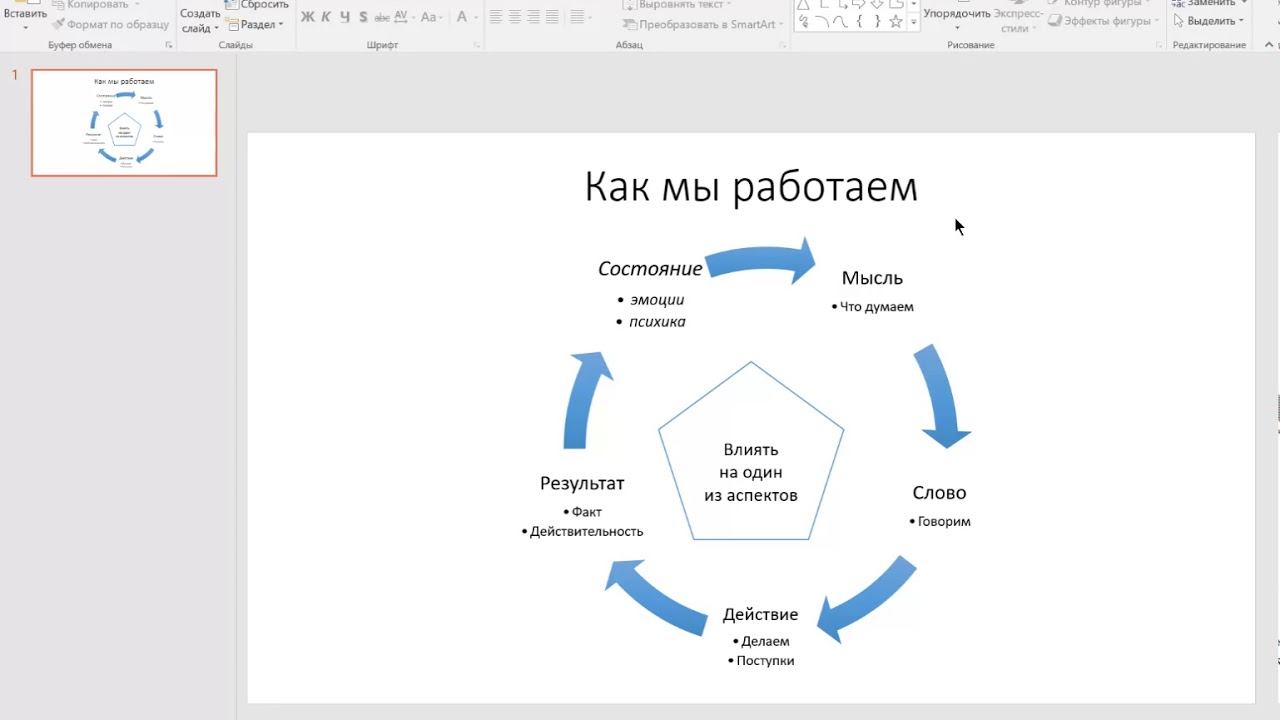Click bullet text Поступки
The height and width of the screenshot is (720, 1280).
(765, 661)
